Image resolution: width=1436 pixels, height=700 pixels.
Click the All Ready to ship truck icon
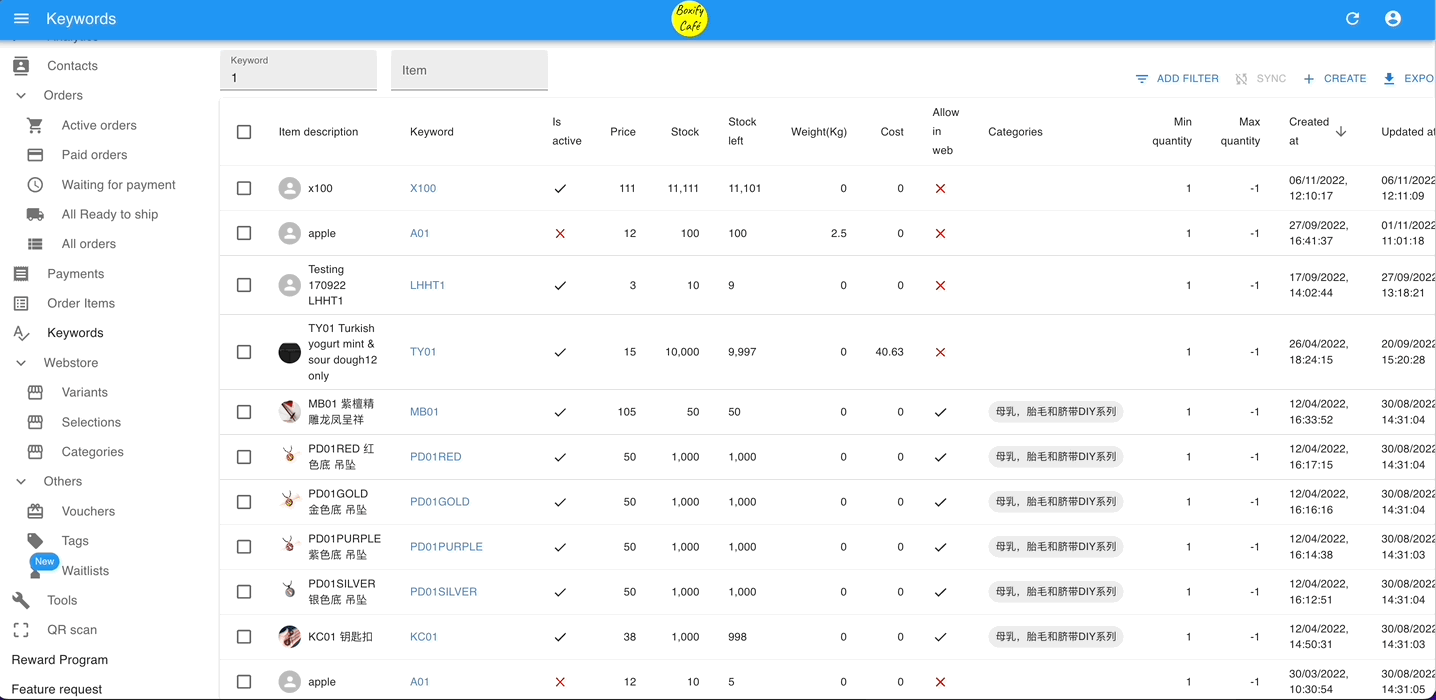coord(33,214)
